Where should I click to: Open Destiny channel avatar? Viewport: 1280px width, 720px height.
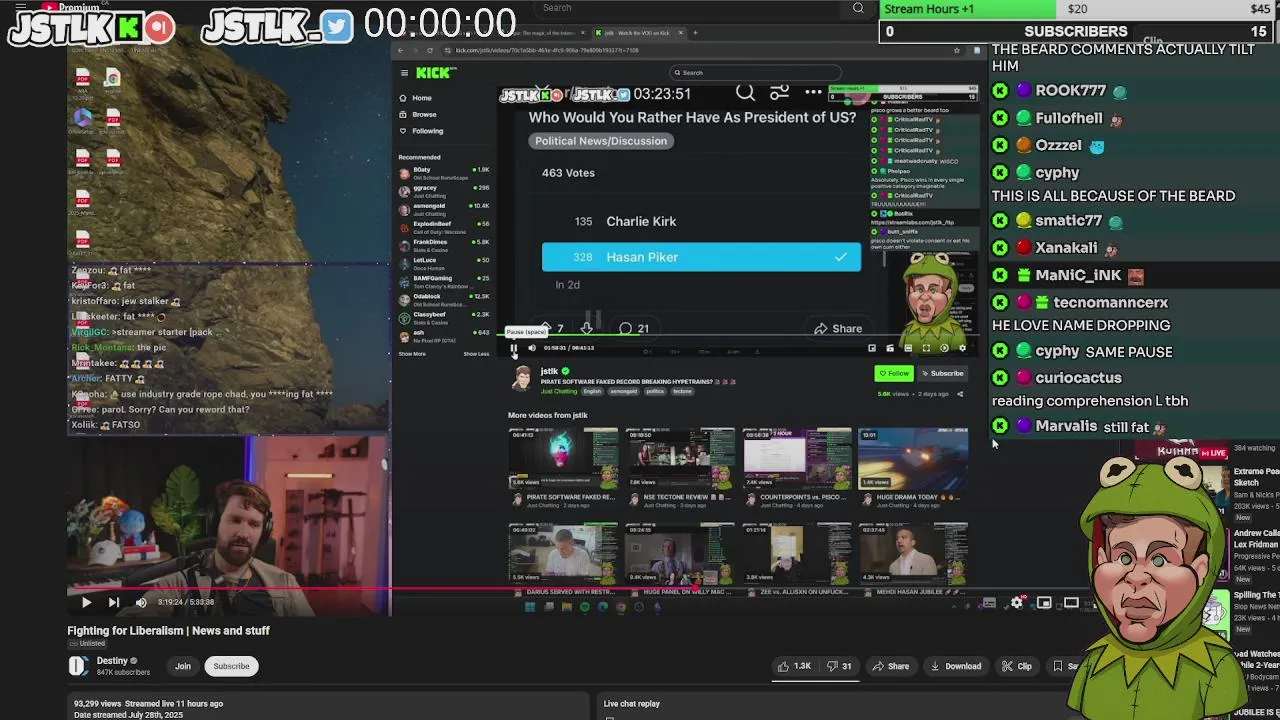click(78, 666)
